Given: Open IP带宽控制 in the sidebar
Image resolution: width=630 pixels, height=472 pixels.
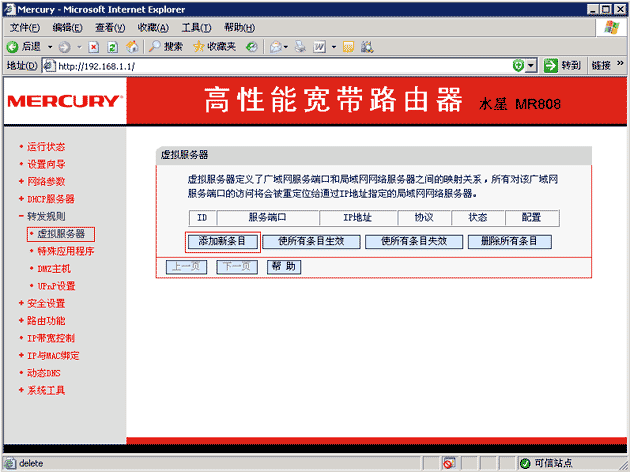Looking at the screenshot, I should (x=51, y=338).
